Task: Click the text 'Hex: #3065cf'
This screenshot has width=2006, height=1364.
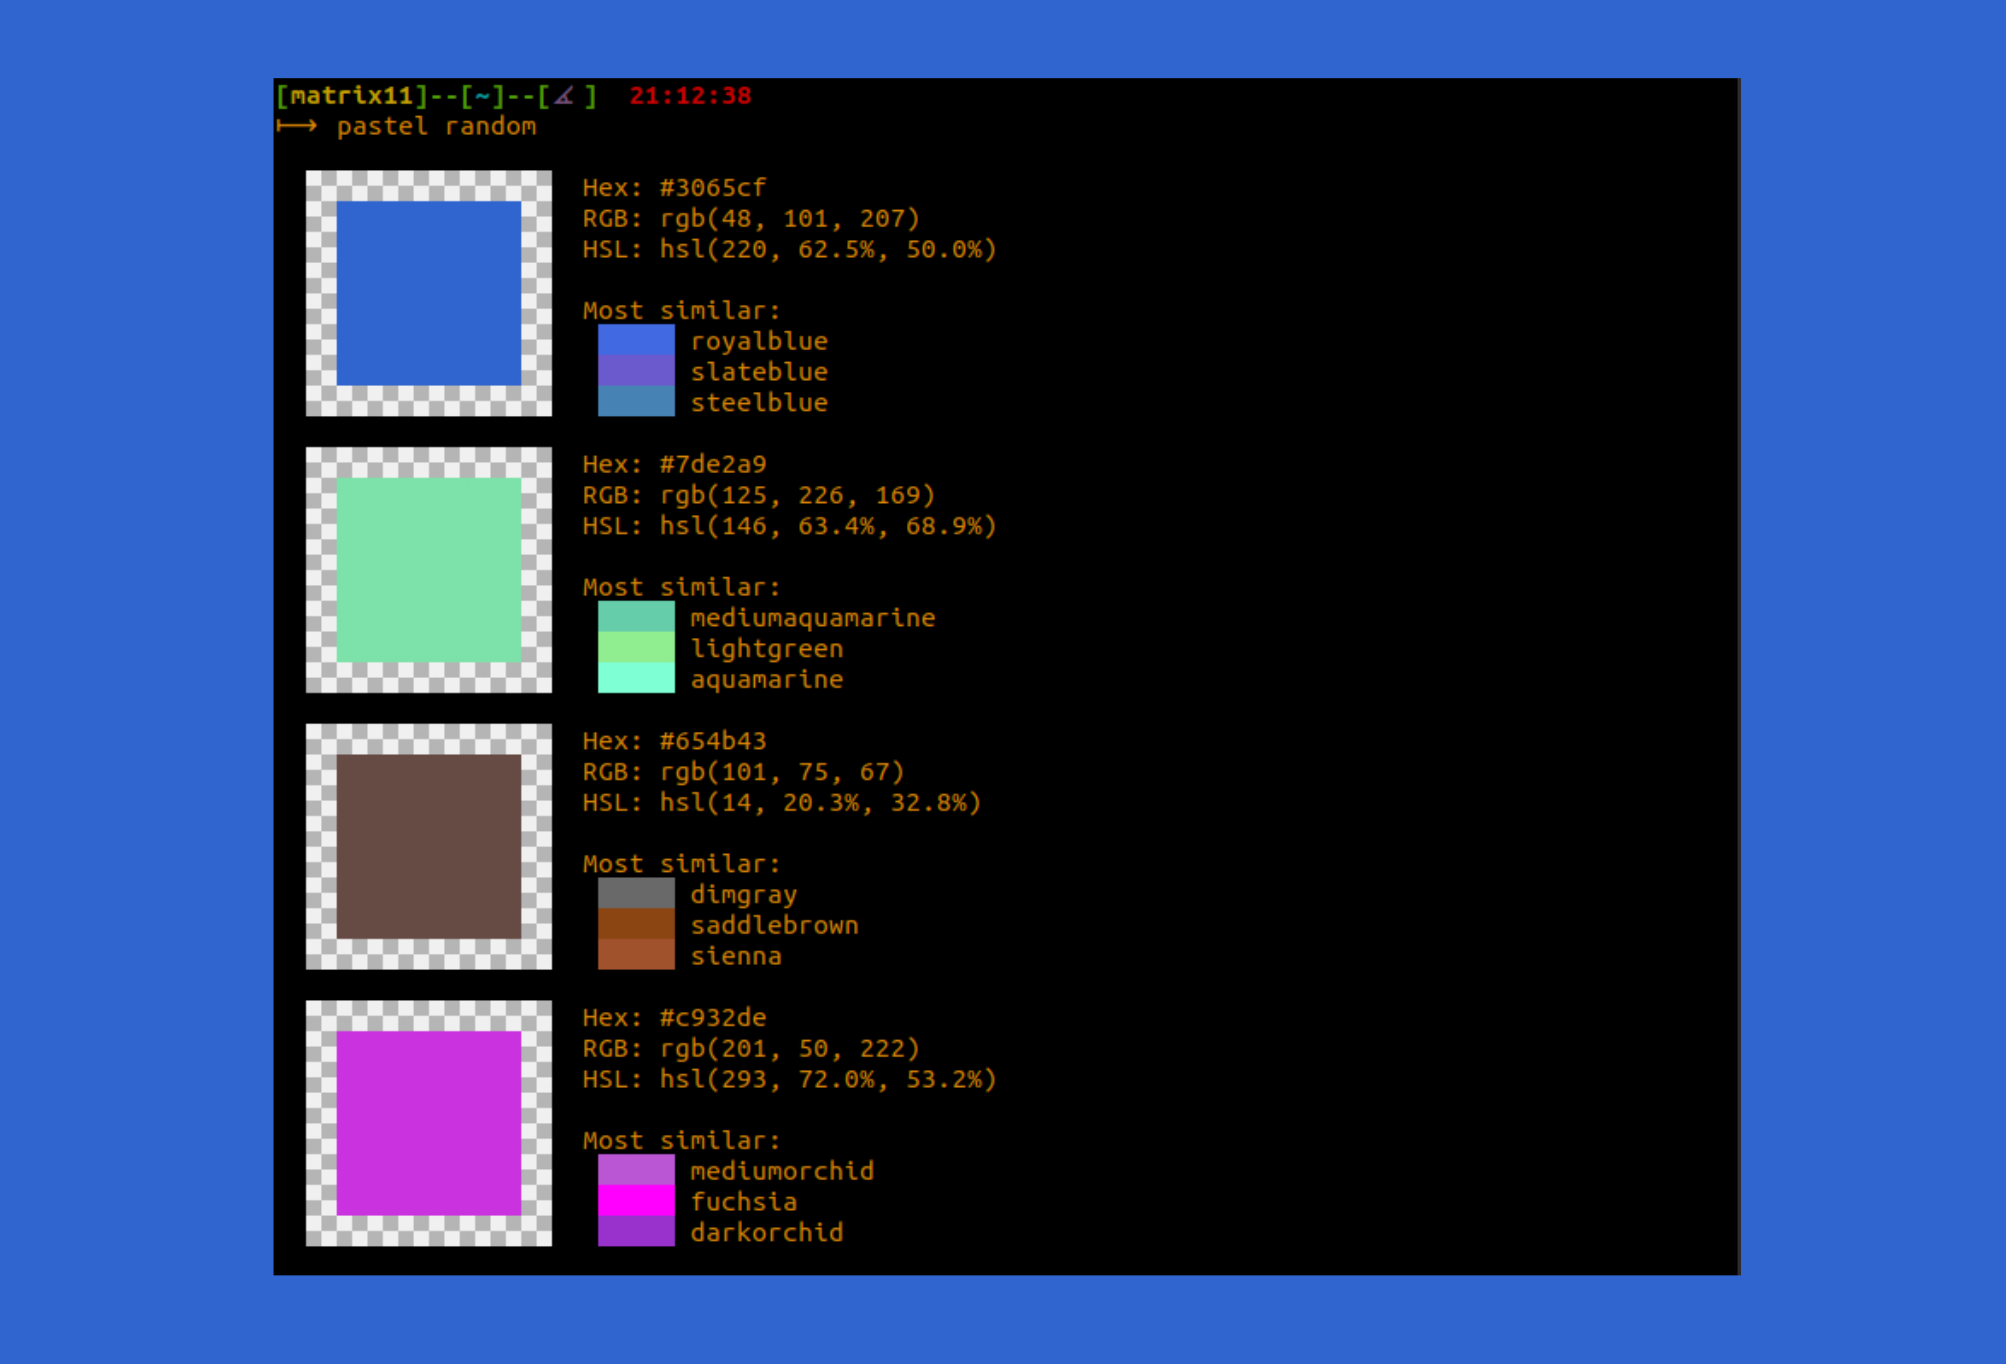Action: pos(674,187)
